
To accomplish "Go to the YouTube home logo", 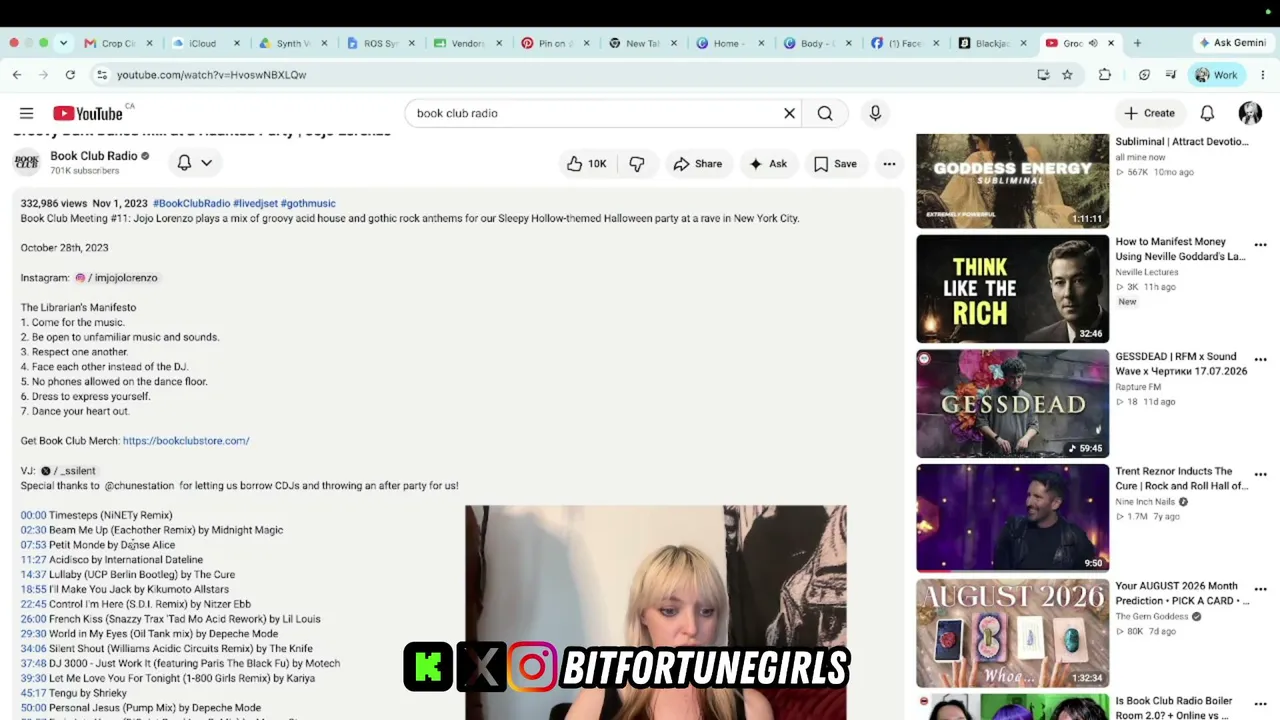I will coord(88,113).
